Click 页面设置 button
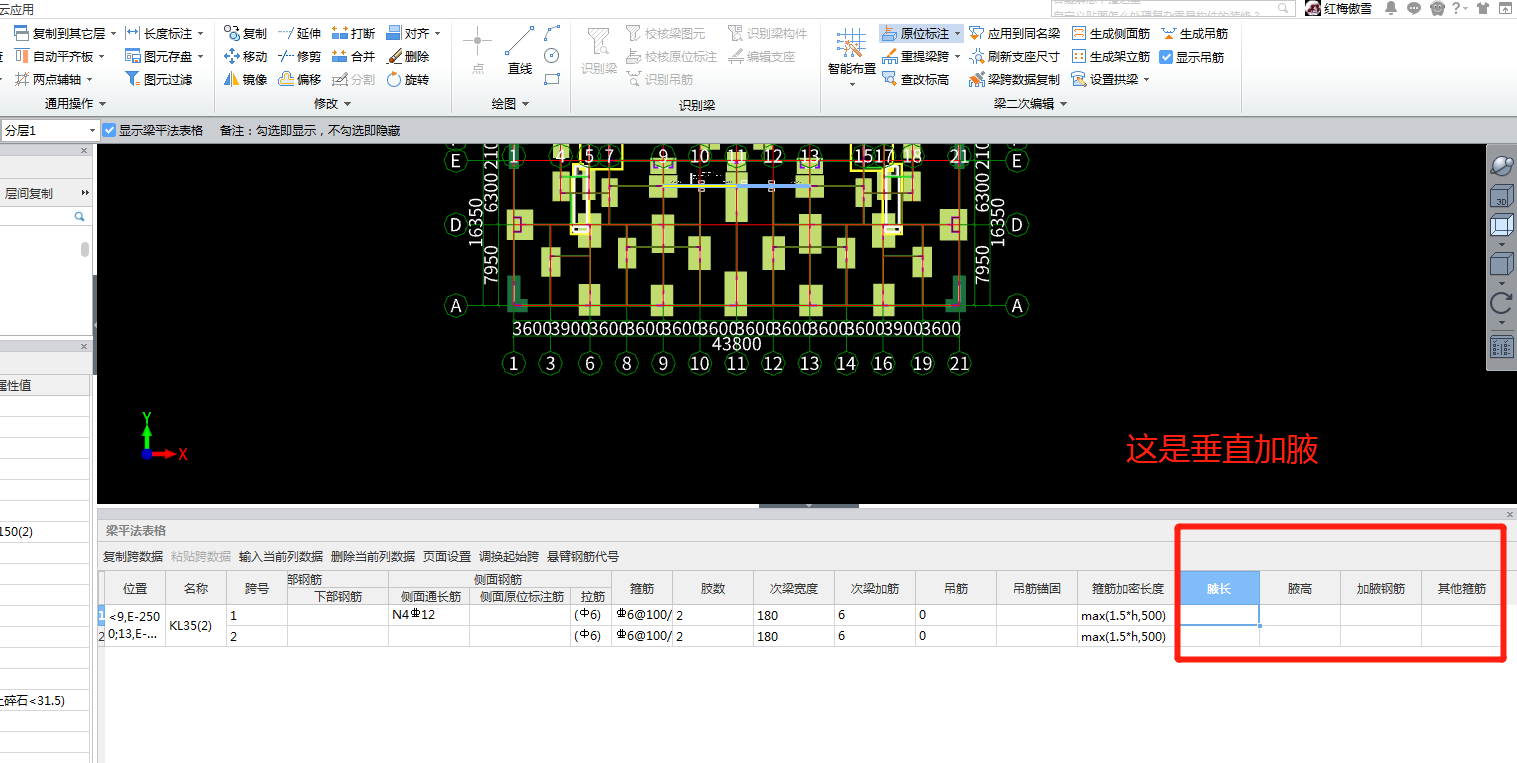The width and height of the screenshot is (1517, 763). [447, 556]
